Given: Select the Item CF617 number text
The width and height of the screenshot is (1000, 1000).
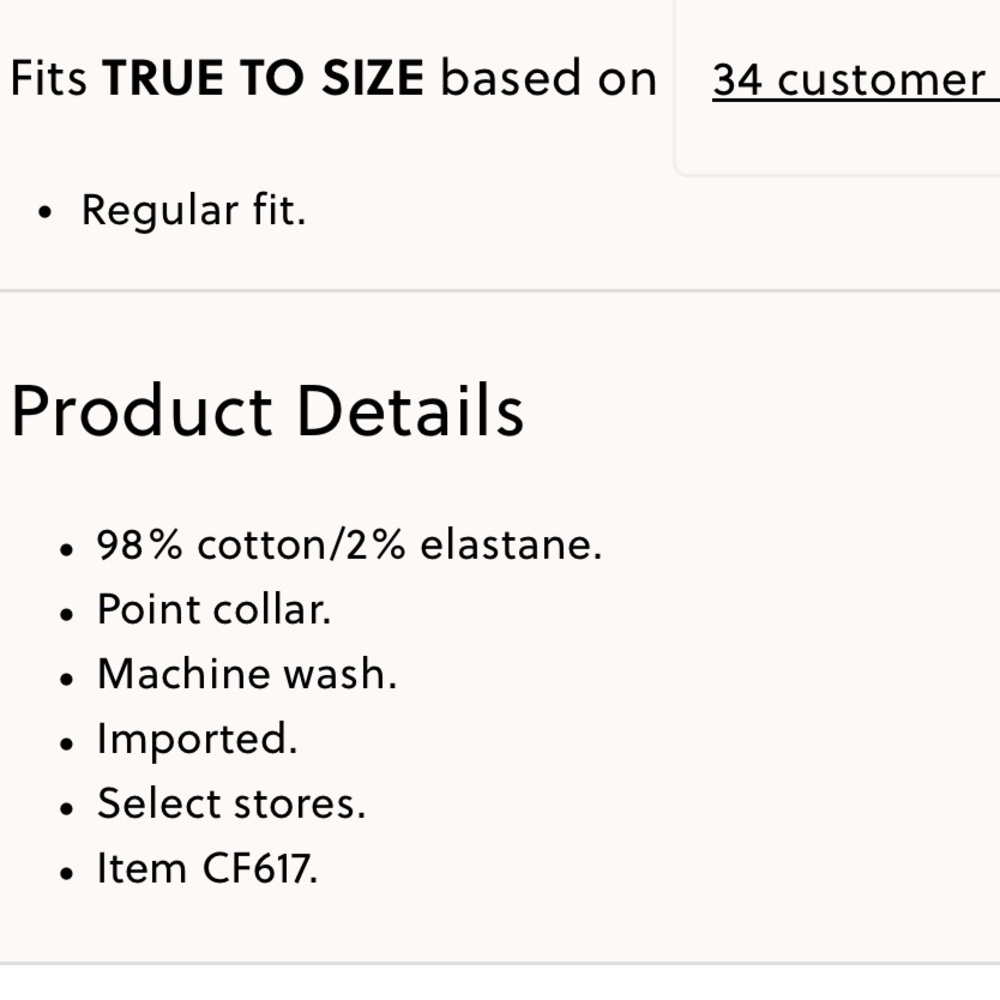Looking at the screenshot, I should [207, 869].
